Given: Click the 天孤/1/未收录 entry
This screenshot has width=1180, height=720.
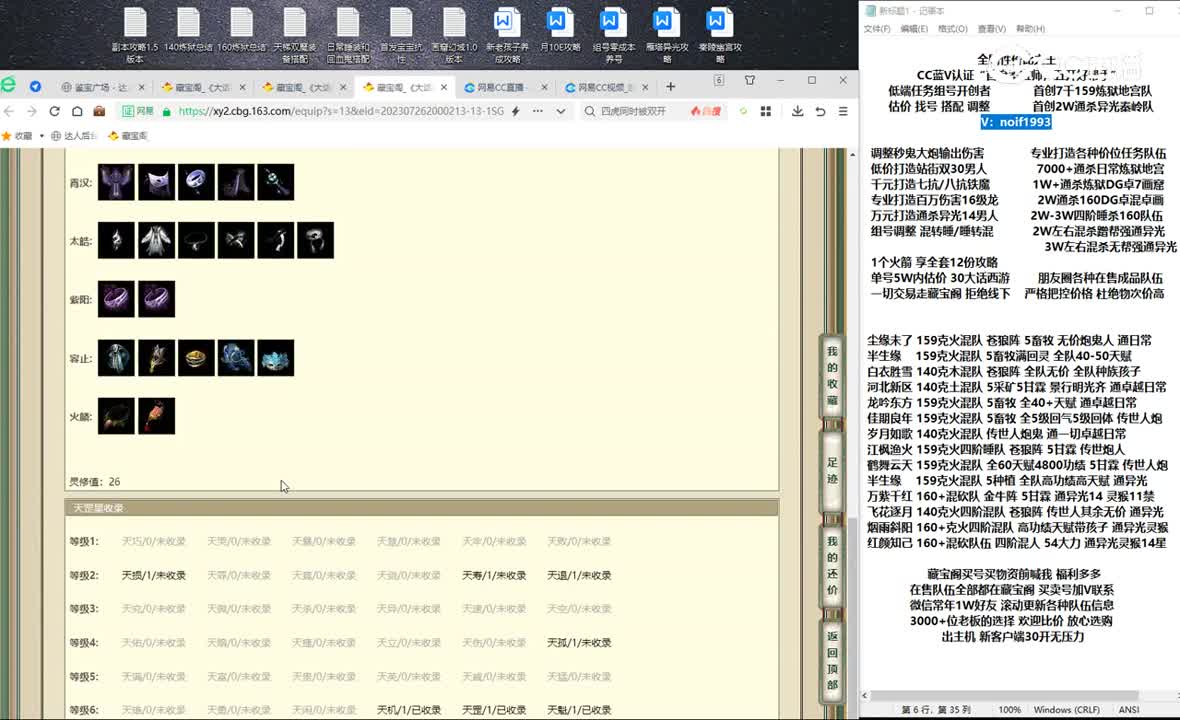Looking at the screenshot, I should tap(579, 643).
